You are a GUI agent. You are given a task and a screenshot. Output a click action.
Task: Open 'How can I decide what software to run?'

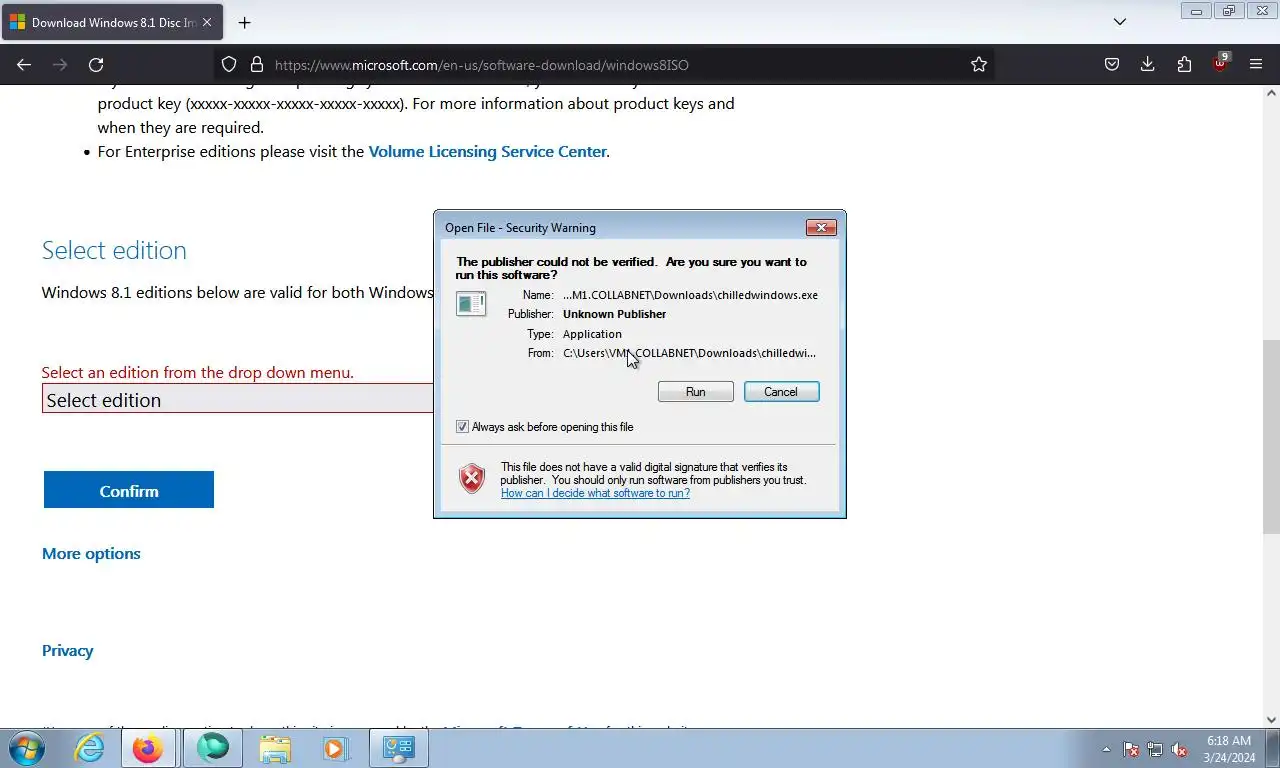(595, 493)
